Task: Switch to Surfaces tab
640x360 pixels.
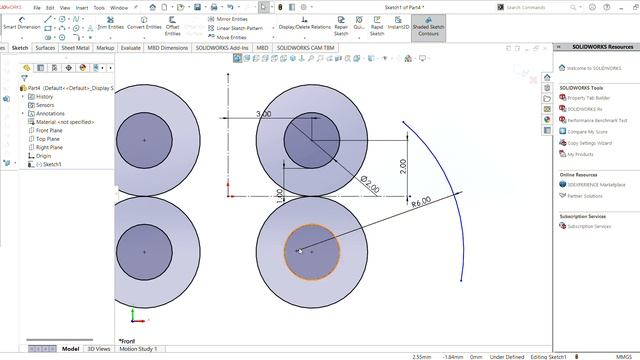Action: [45, 48]
